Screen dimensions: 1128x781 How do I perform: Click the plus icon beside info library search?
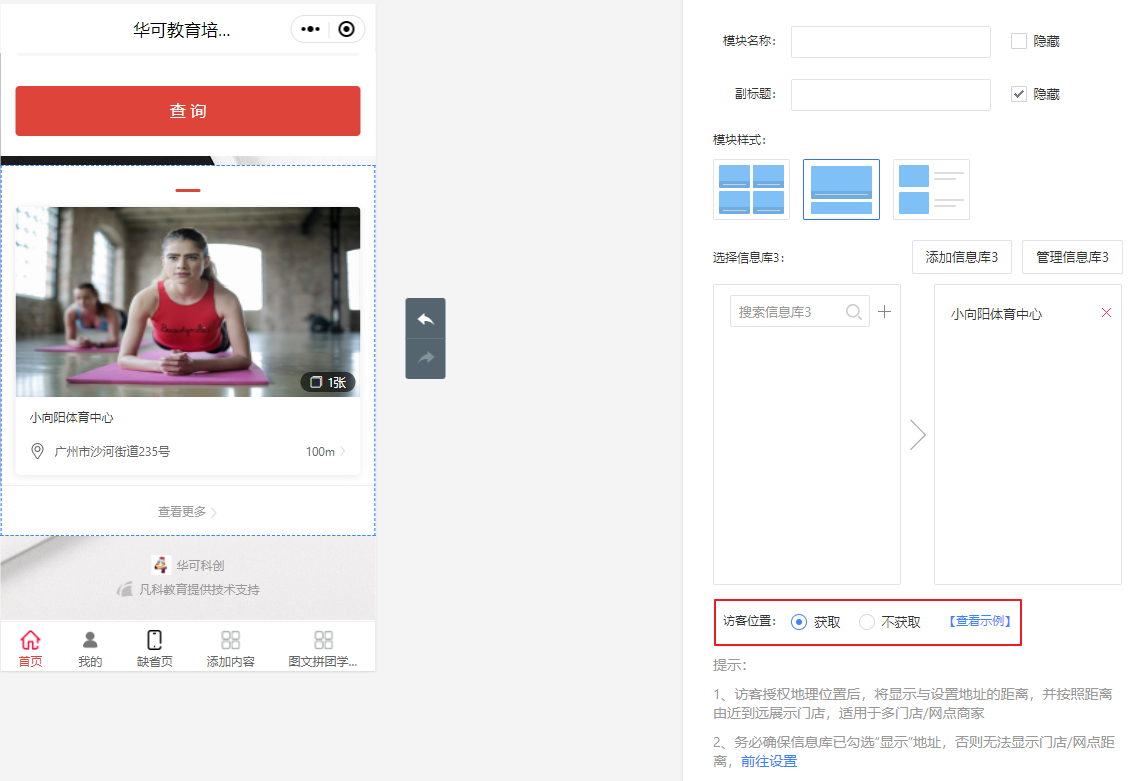click(x=885, y=311)
